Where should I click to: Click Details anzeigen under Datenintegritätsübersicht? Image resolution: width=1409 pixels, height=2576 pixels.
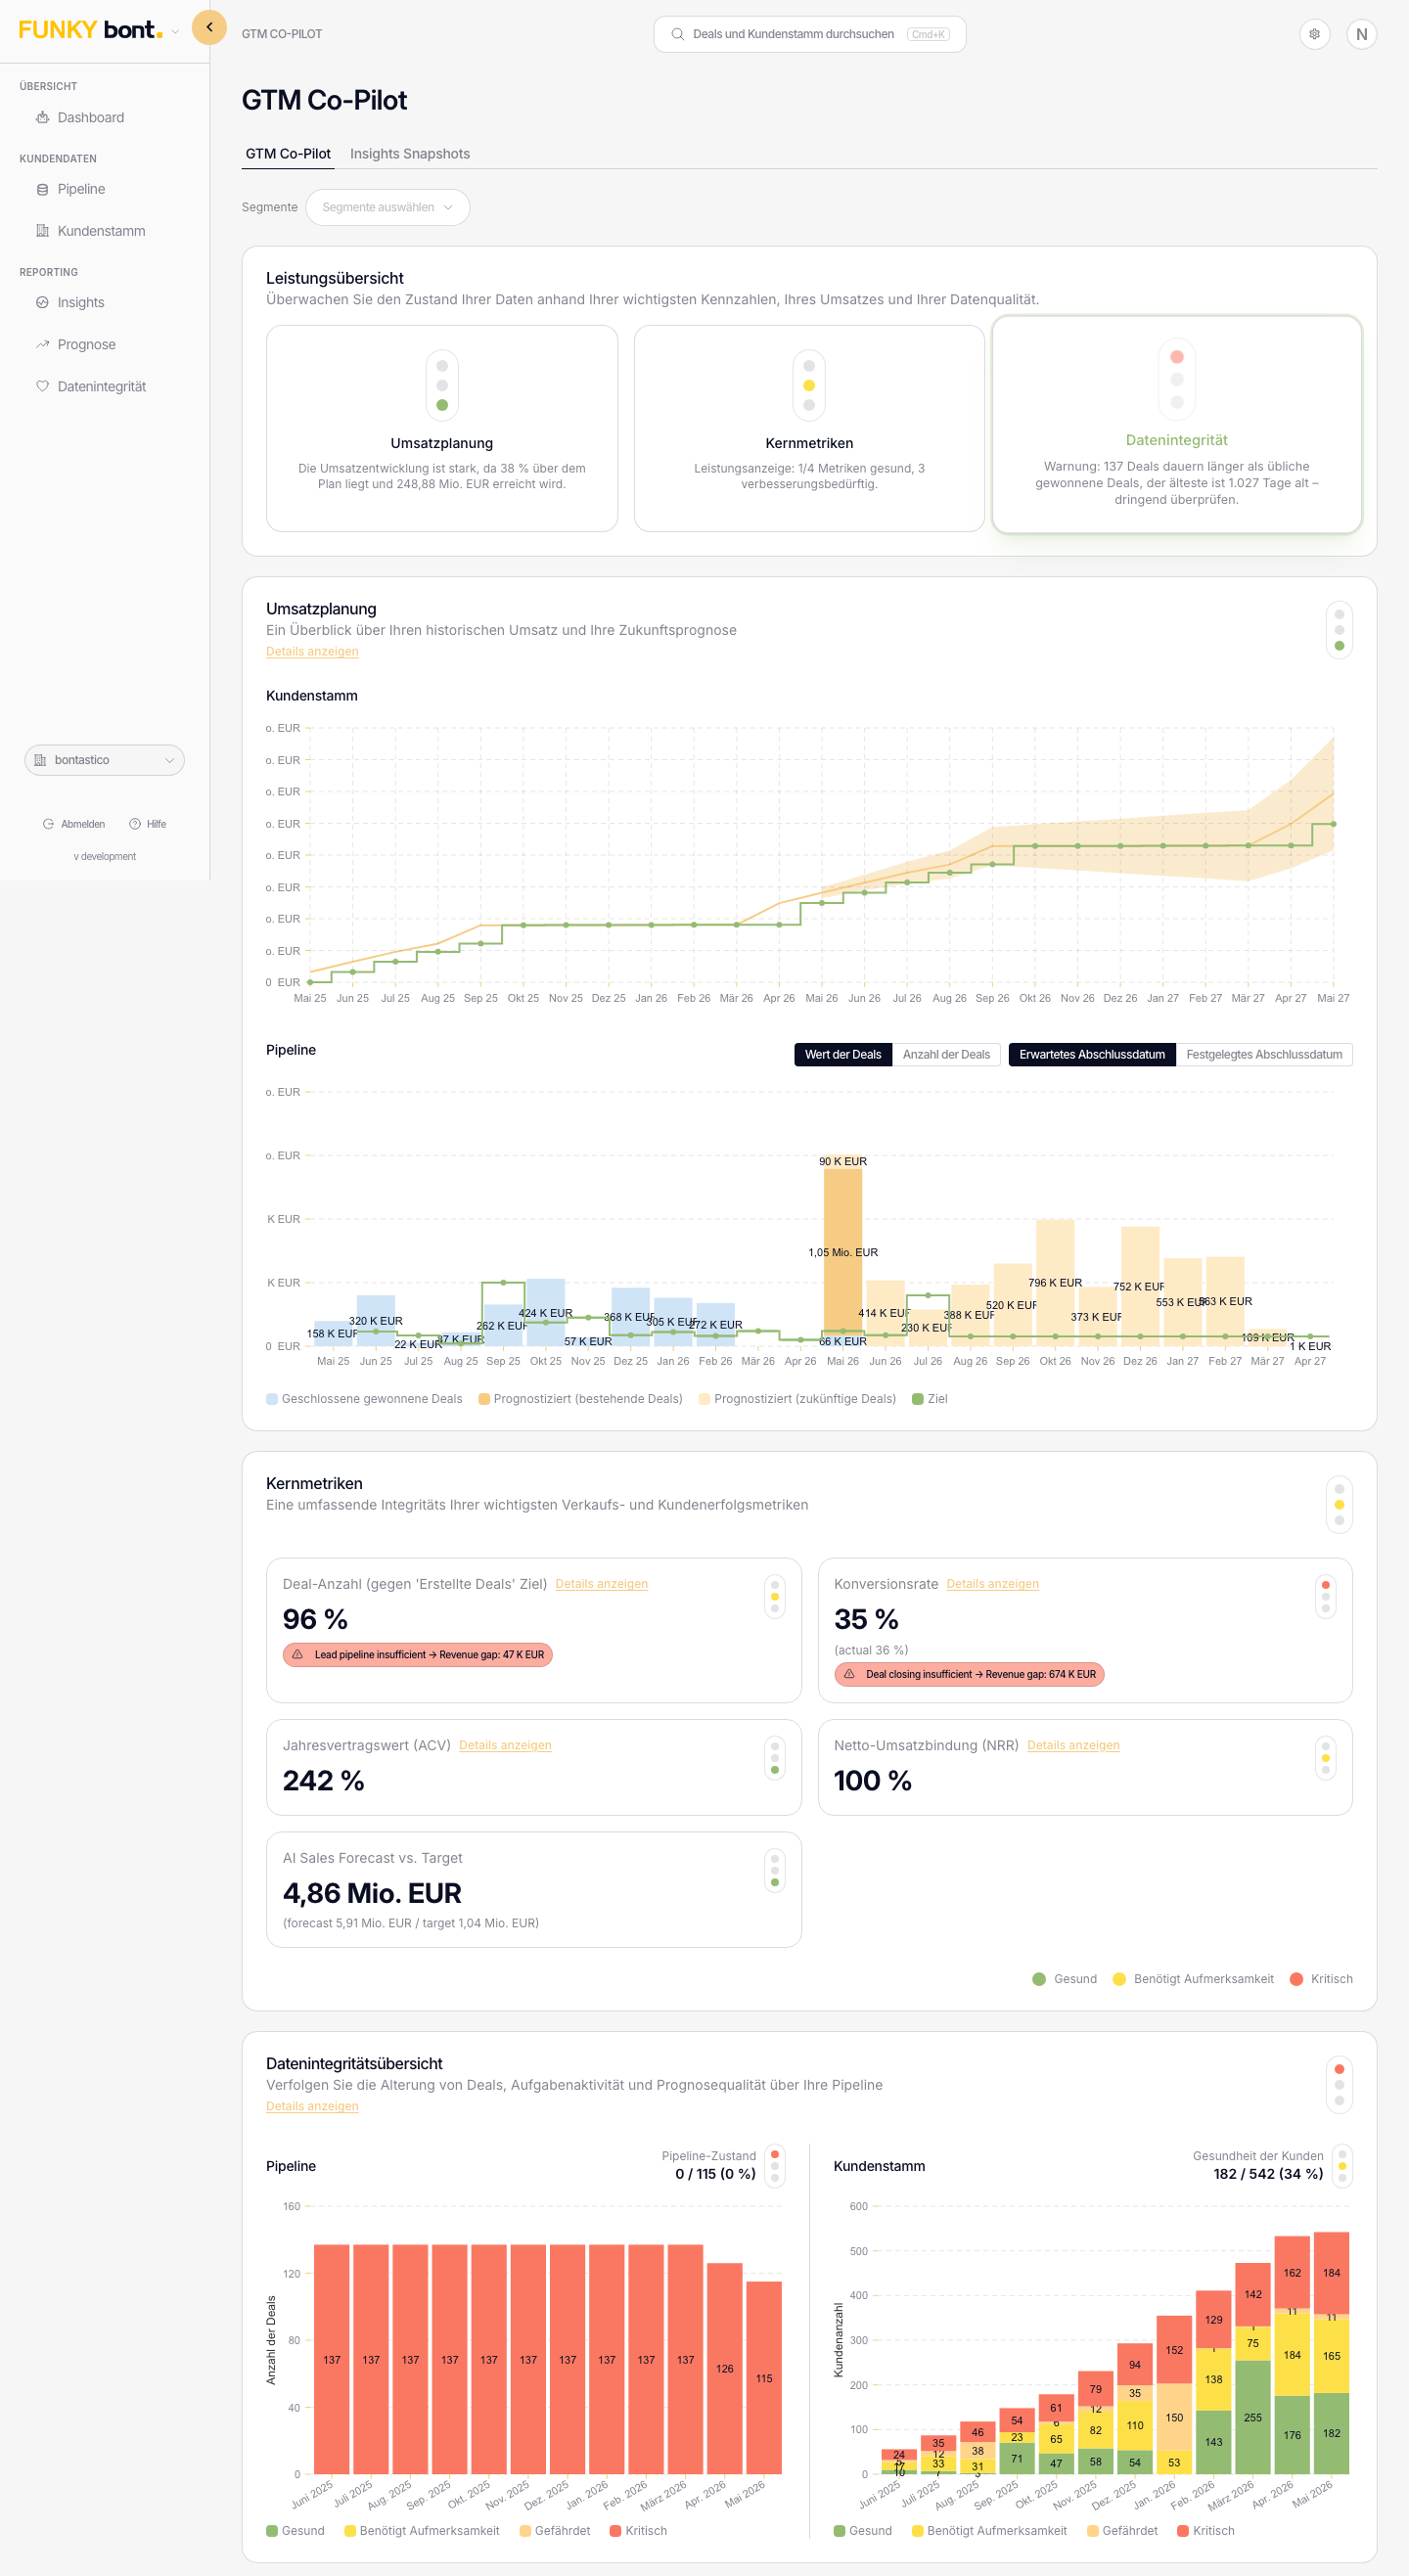[312, 2106]
